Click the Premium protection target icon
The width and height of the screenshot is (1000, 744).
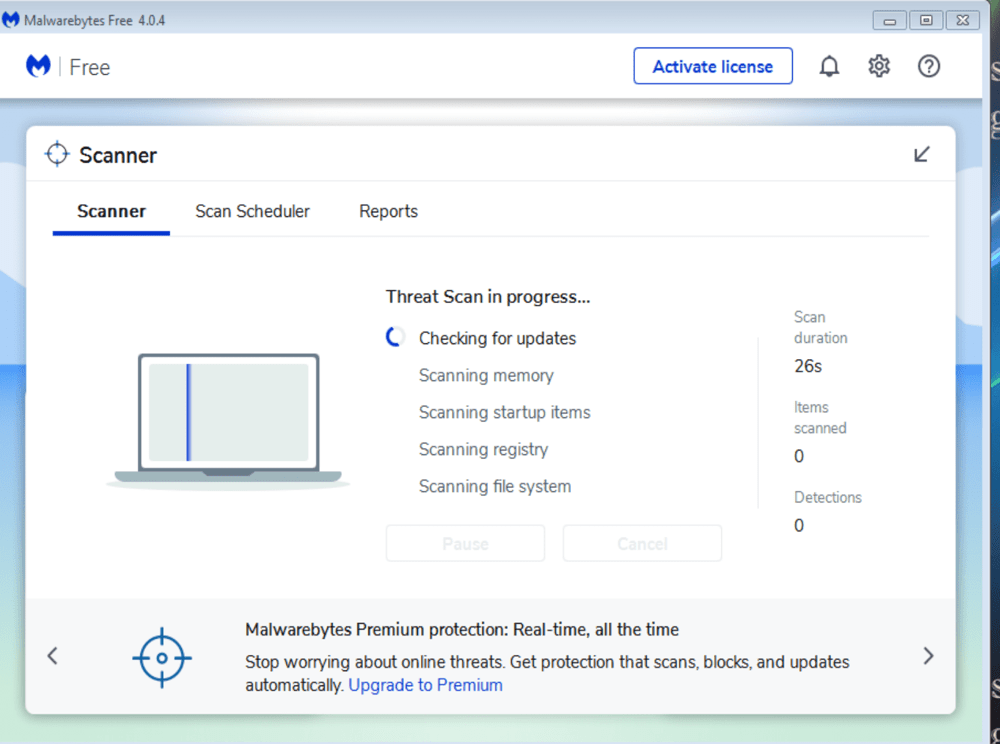click(x=161, y=657)
